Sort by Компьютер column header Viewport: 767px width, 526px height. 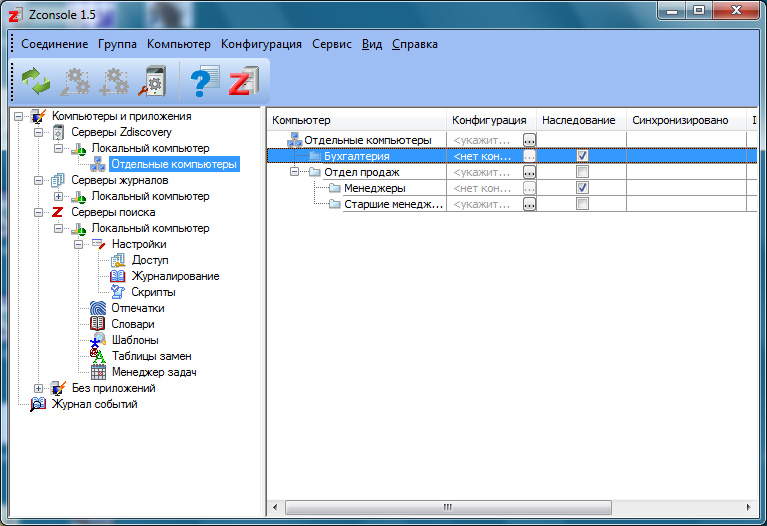357,120
